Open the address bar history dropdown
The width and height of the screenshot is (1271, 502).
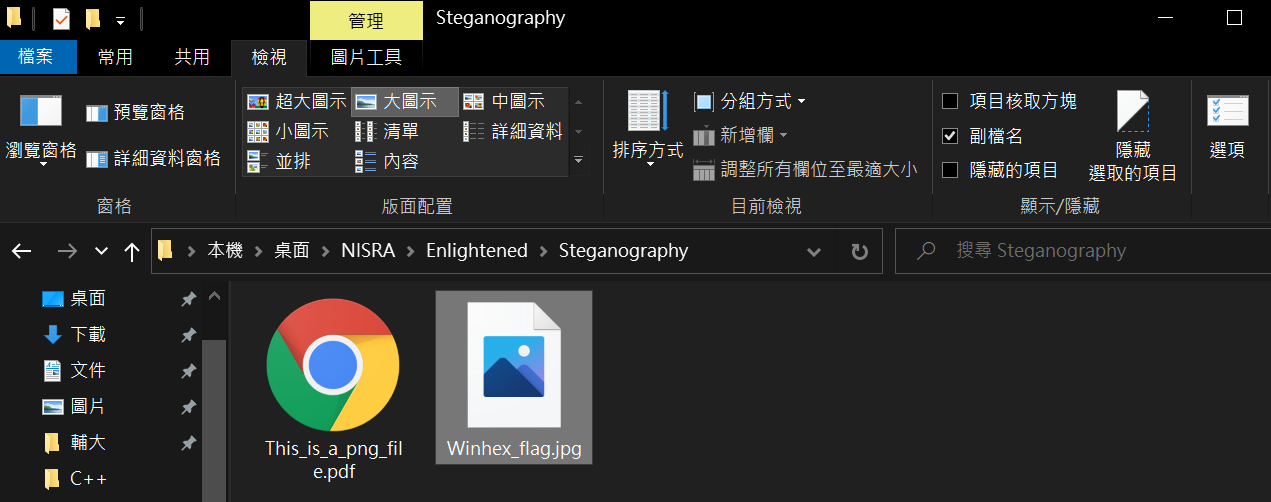coord(814,251)
